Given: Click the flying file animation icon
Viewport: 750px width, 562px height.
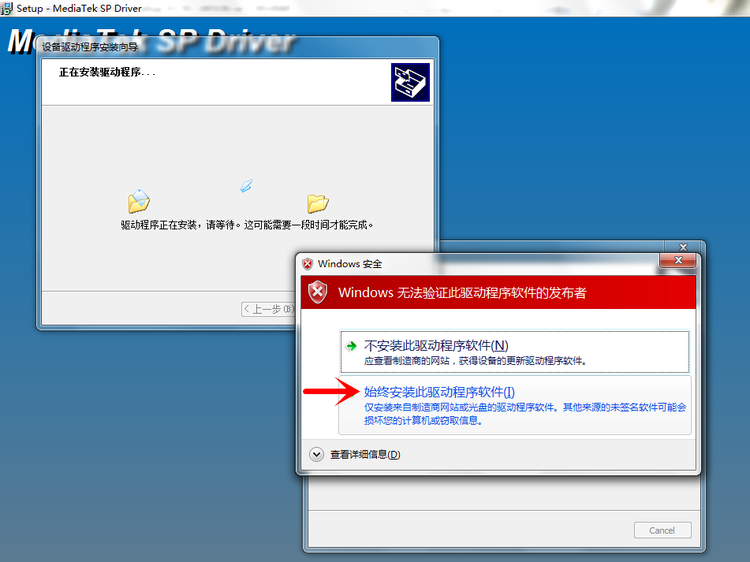Looking at the screenshot, I should pyautogui.click(x=246, y=186).
